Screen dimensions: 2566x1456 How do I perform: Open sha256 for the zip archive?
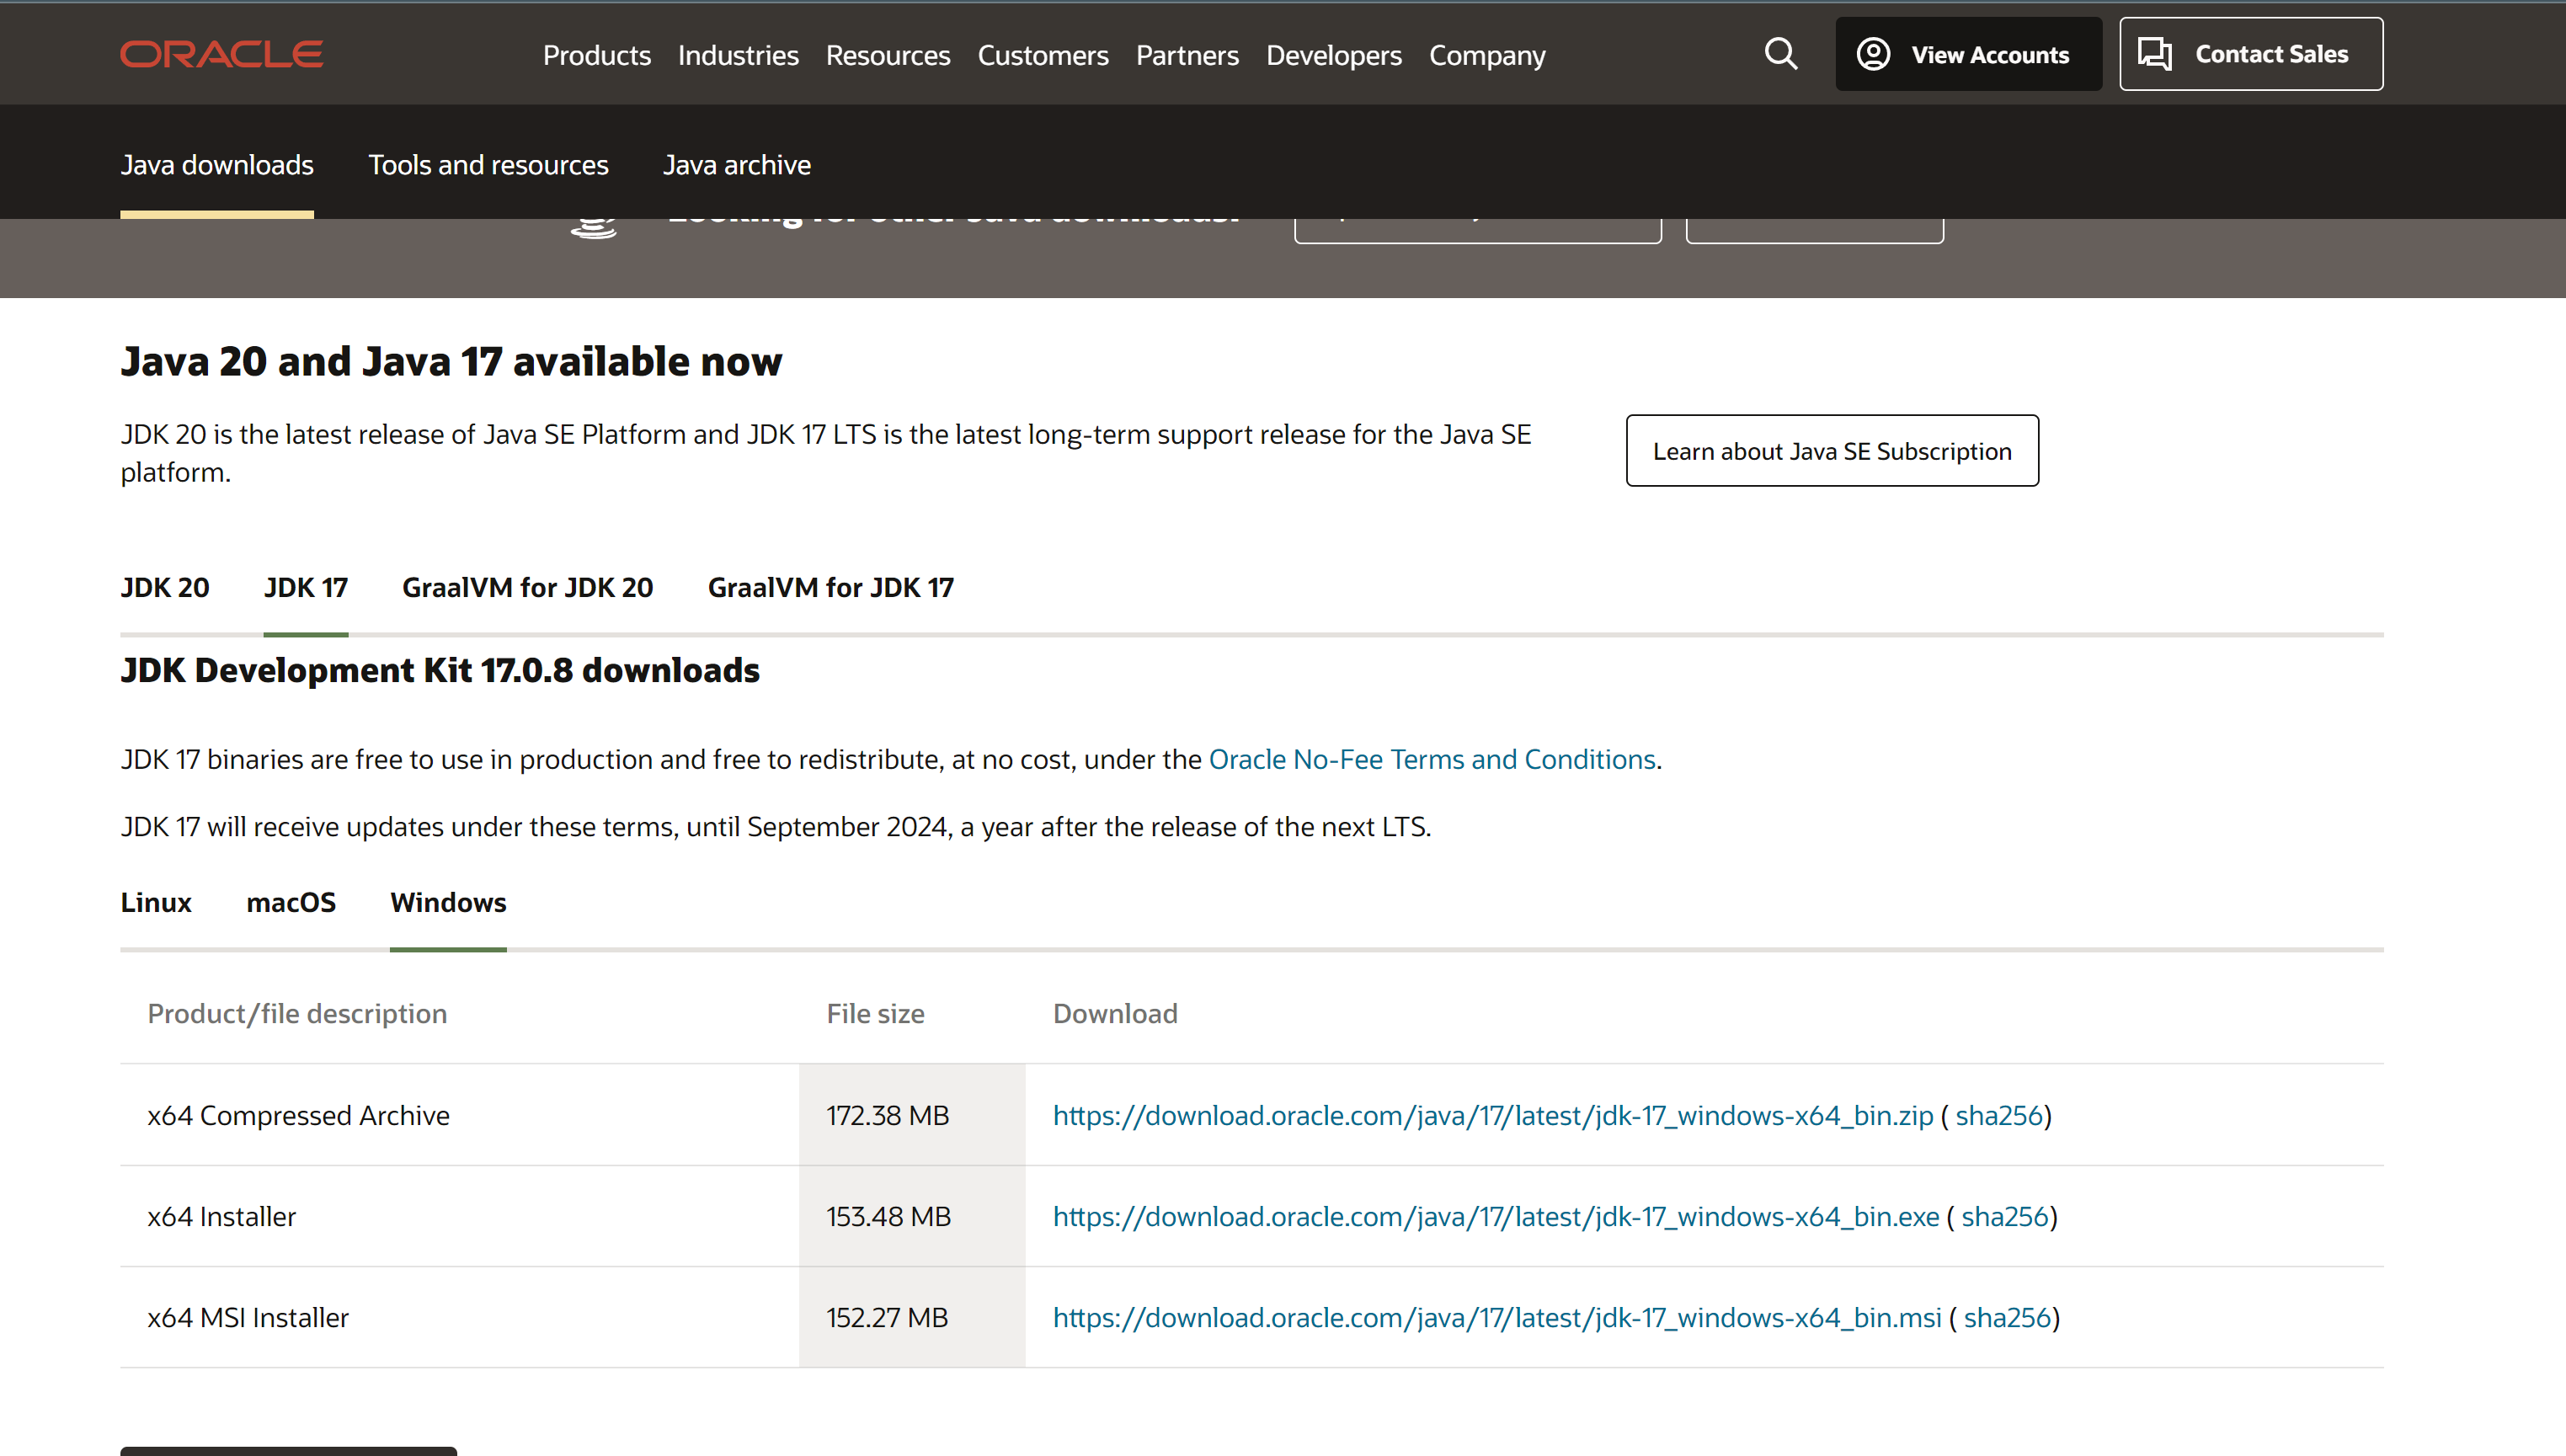1999,1115
